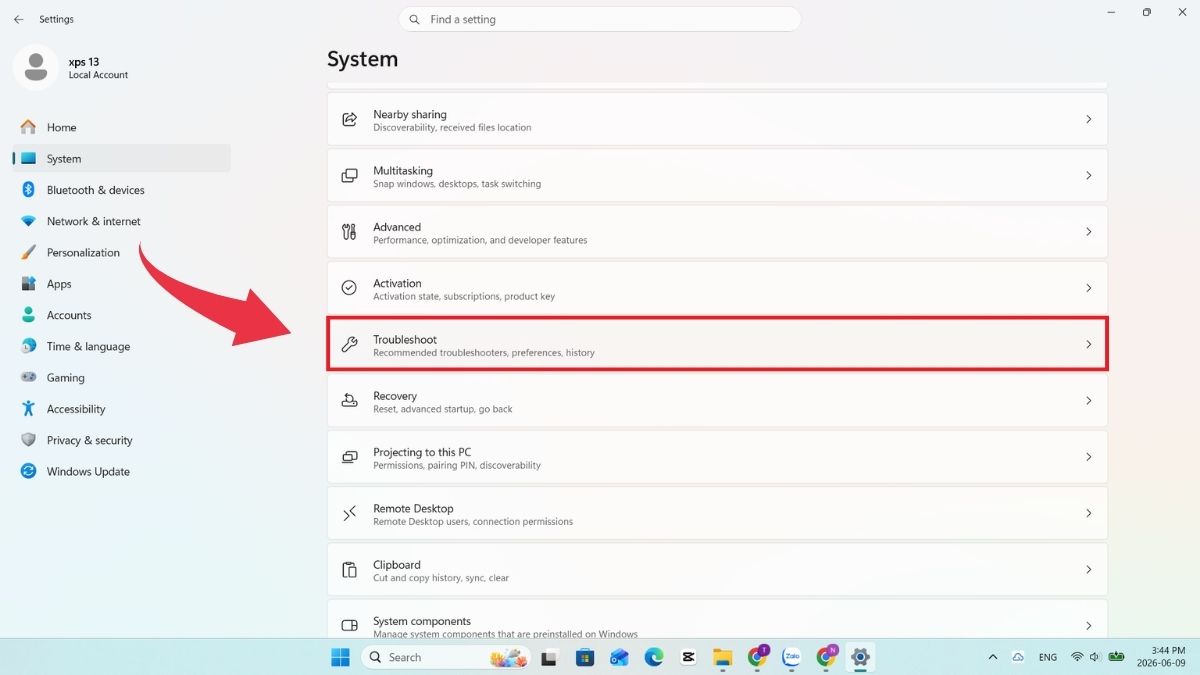Click the Recovery title text
Screen dimensions: 1200x675
[395, 396]
